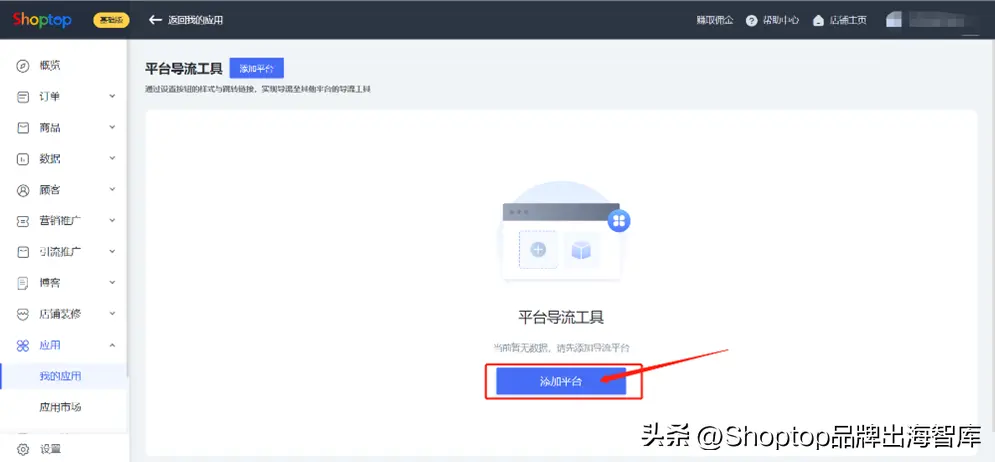Viewport: 995px width, 462px height.
Task: Click the help center question mark icon
Action: [751, 20]
